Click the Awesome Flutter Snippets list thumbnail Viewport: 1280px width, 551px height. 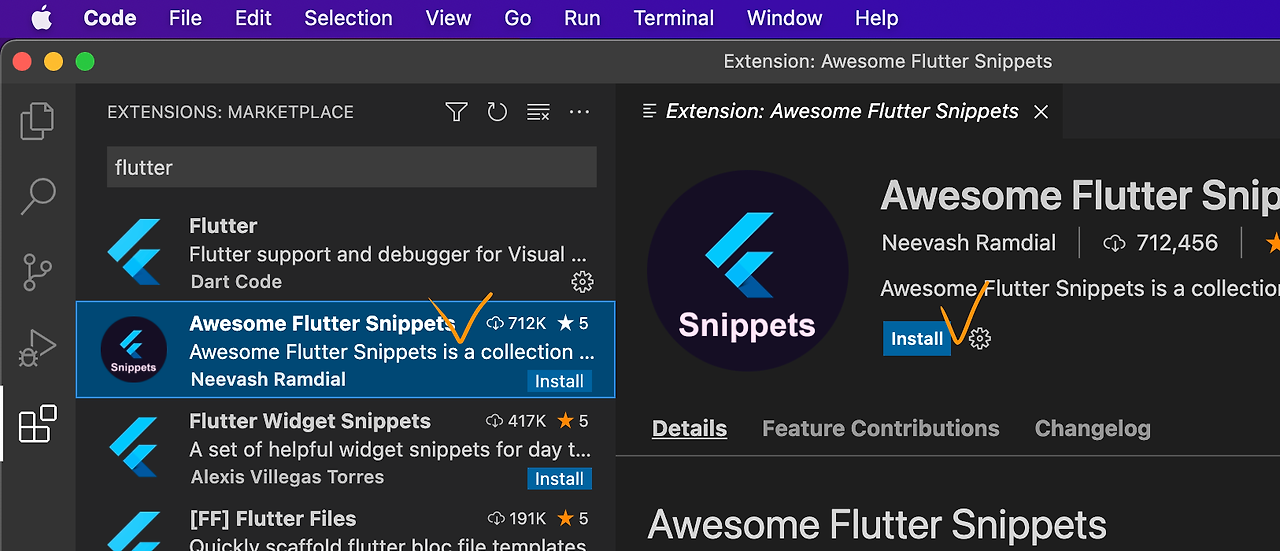coord(134,350)
